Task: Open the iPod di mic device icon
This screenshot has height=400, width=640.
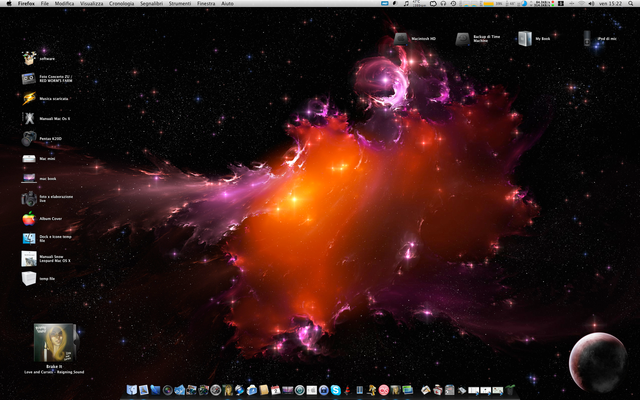Action: click(587, 39)
